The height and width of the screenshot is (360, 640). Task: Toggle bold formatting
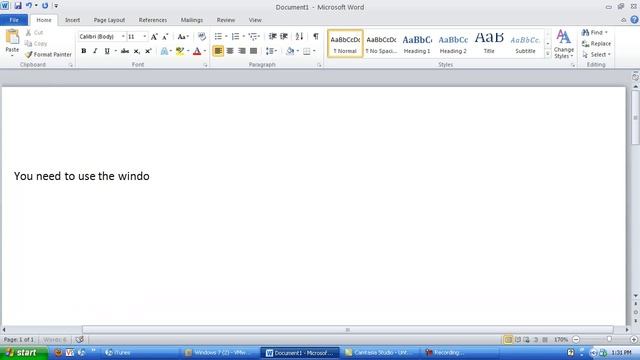(84, 51)
